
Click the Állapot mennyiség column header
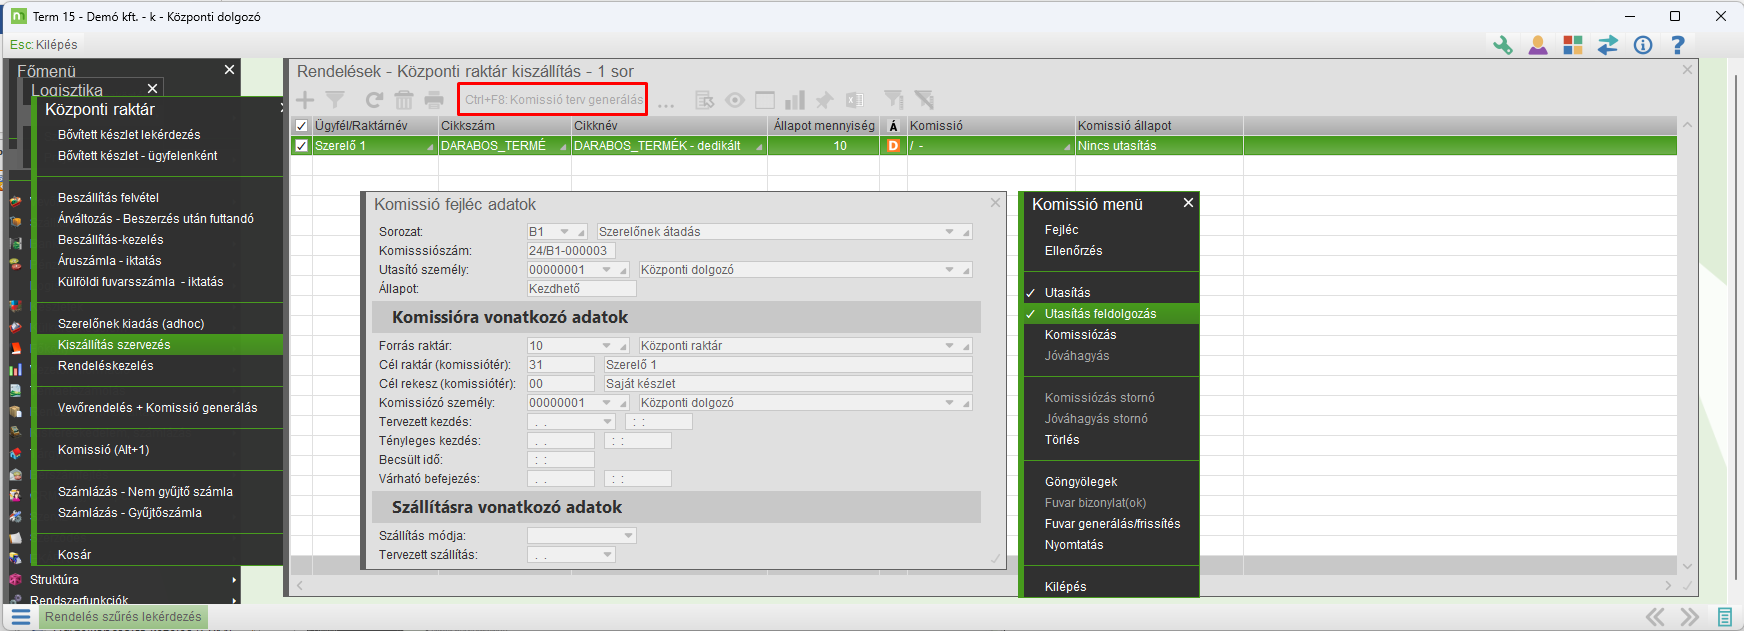(x=824, y=126)
